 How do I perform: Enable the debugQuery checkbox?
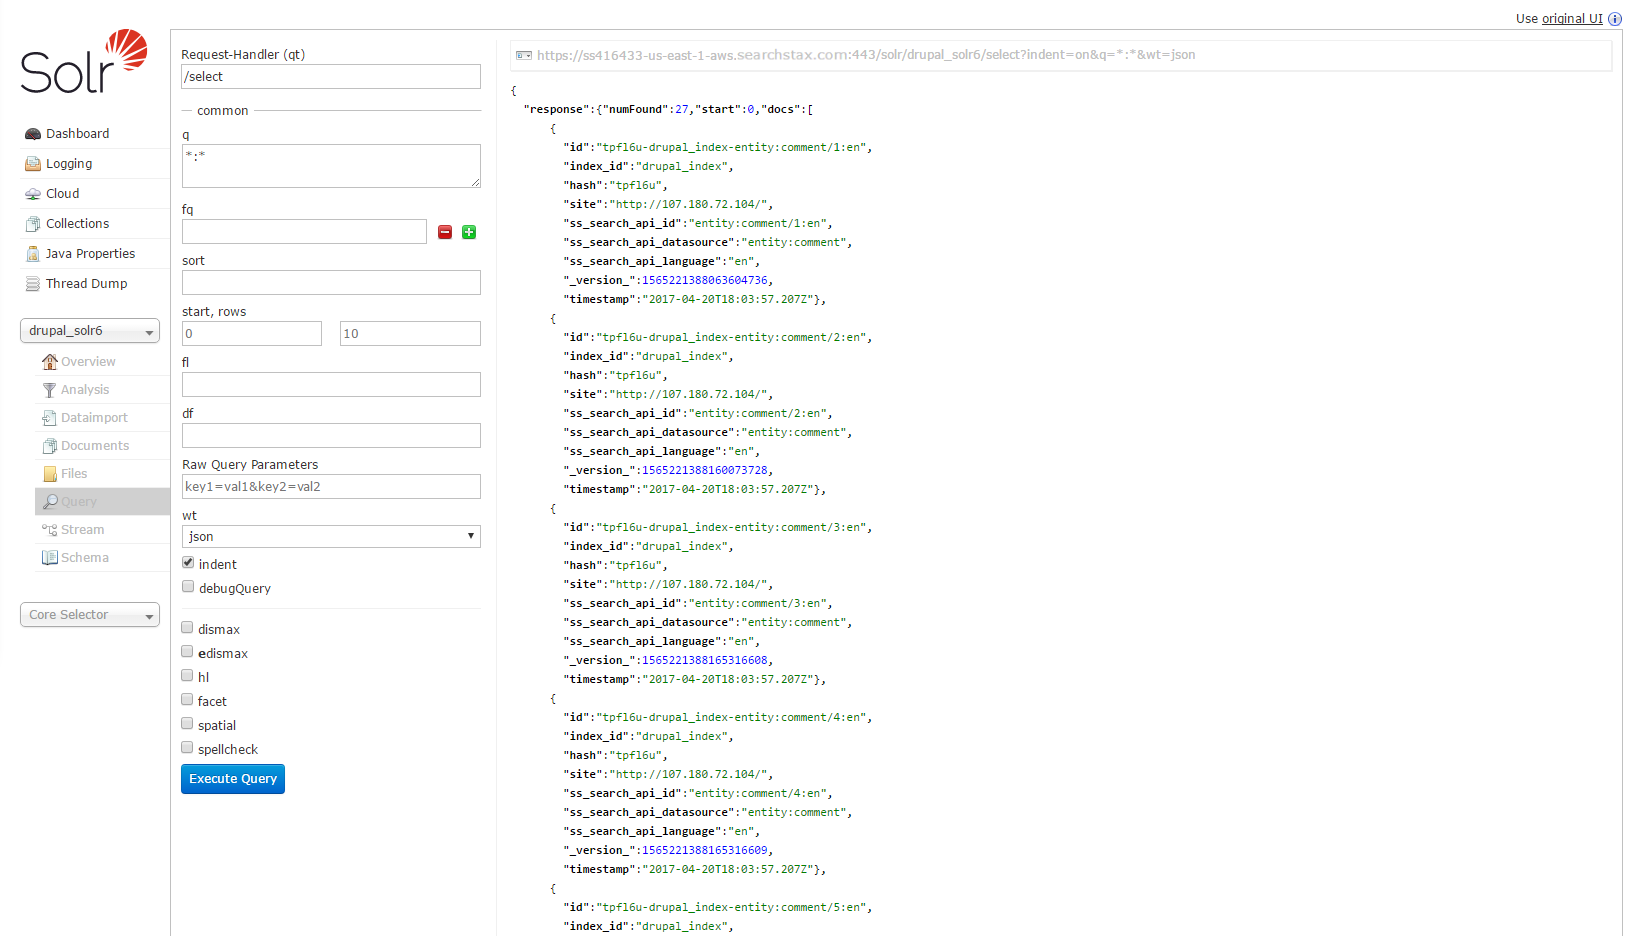click(x=188, y=587)
